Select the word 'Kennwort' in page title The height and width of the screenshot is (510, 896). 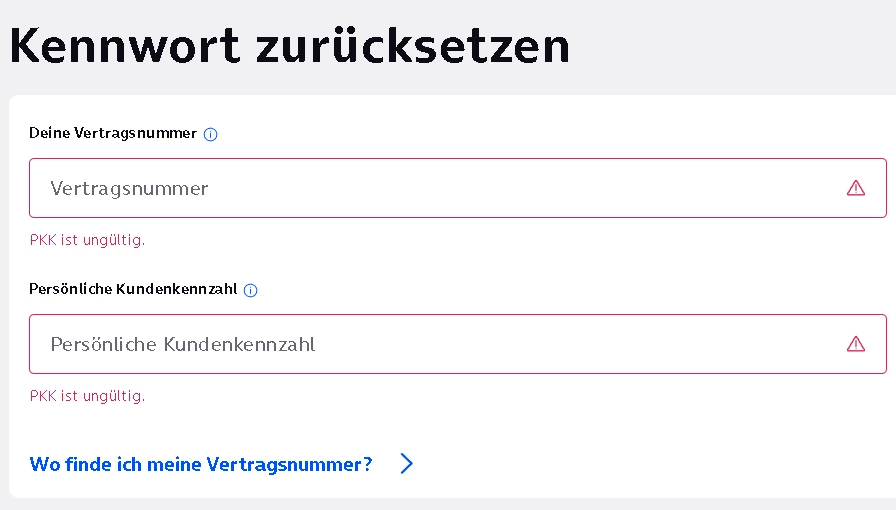point(125,46)
